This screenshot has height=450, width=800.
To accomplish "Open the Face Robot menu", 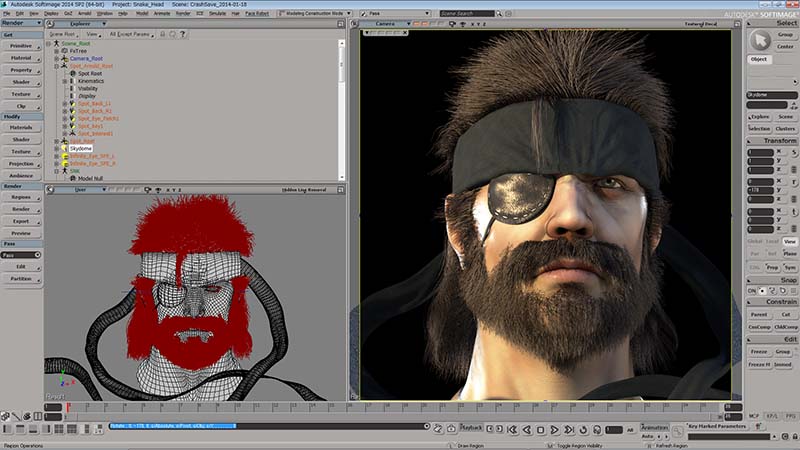I will click(257, 14).
